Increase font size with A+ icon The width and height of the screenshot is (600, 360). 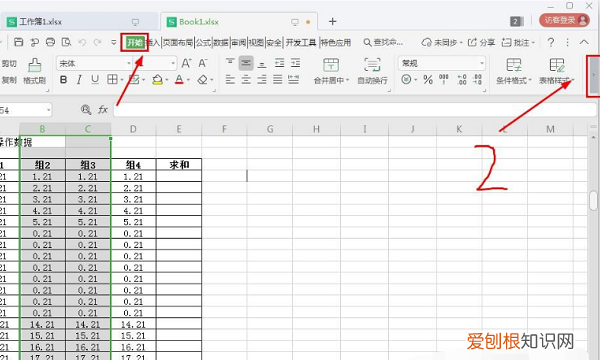(186, 63)
